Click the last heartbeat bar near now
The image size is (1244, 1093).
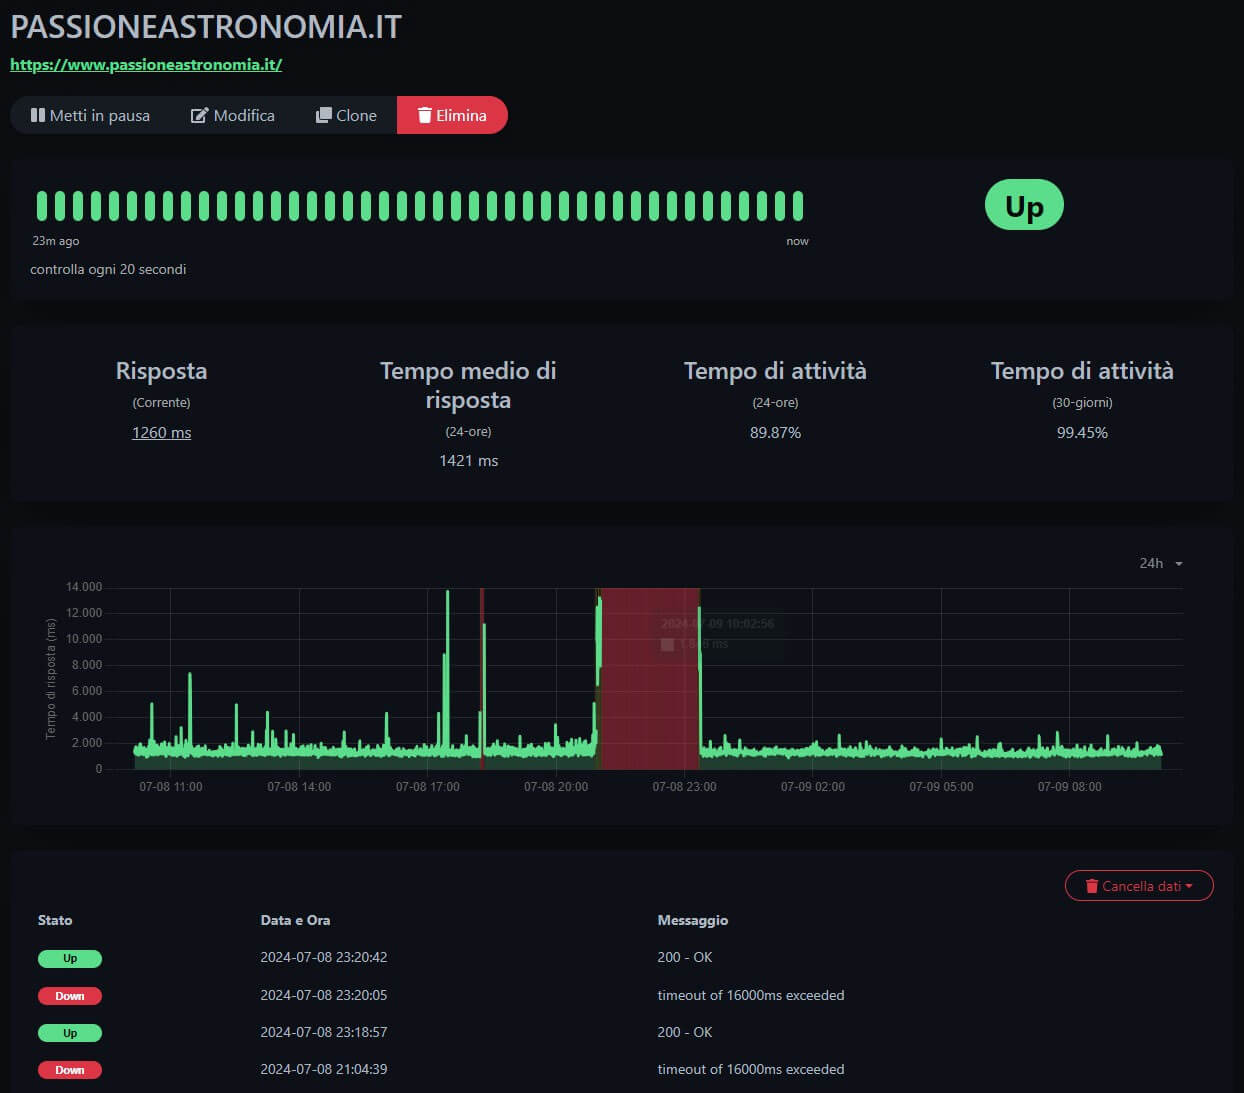pos(798,205)
